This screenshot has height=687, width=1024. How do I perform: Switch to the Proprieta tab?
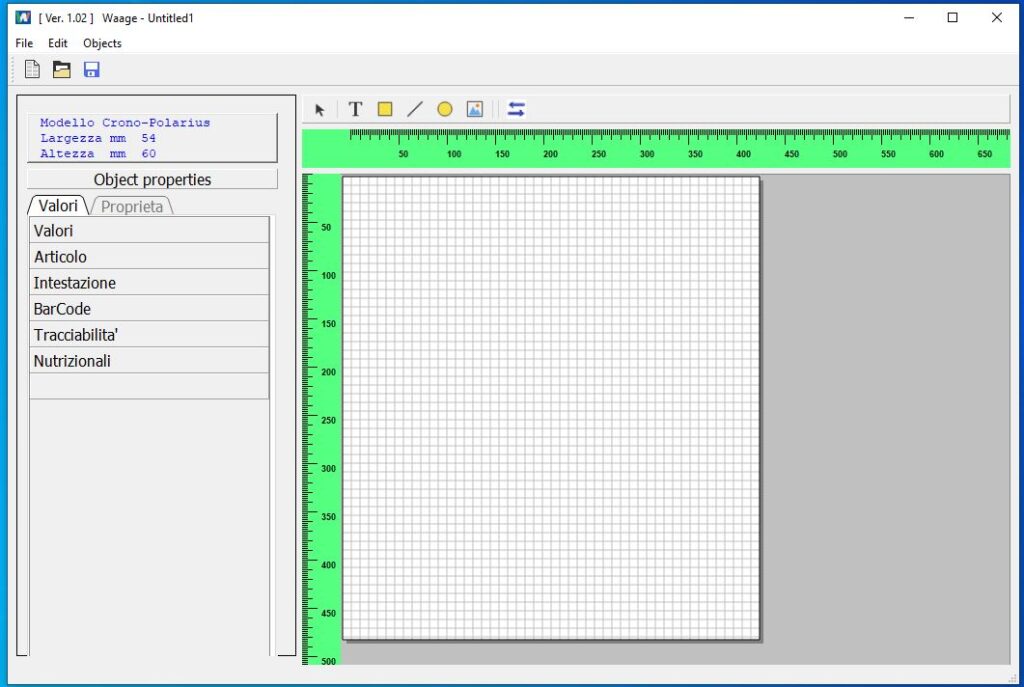tap(132, 207)
